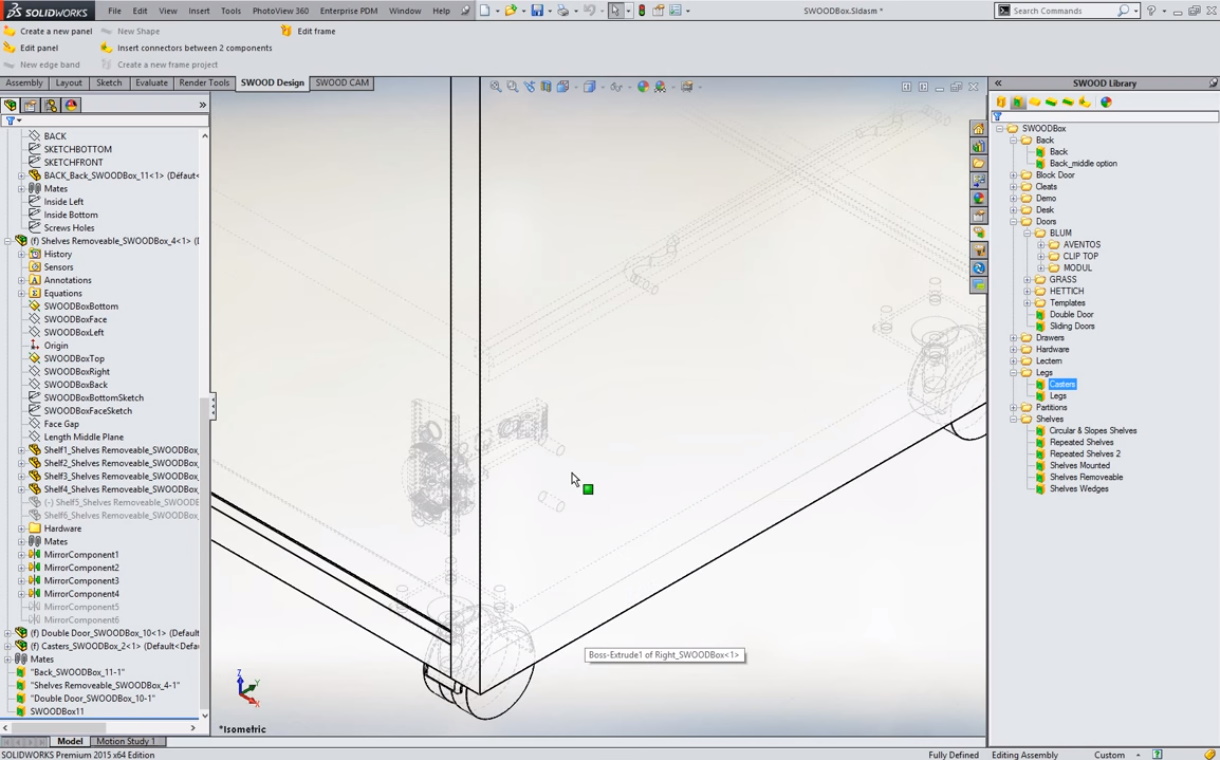
Task: Click the Design Library task pane icon
Action: pos(978,146)
